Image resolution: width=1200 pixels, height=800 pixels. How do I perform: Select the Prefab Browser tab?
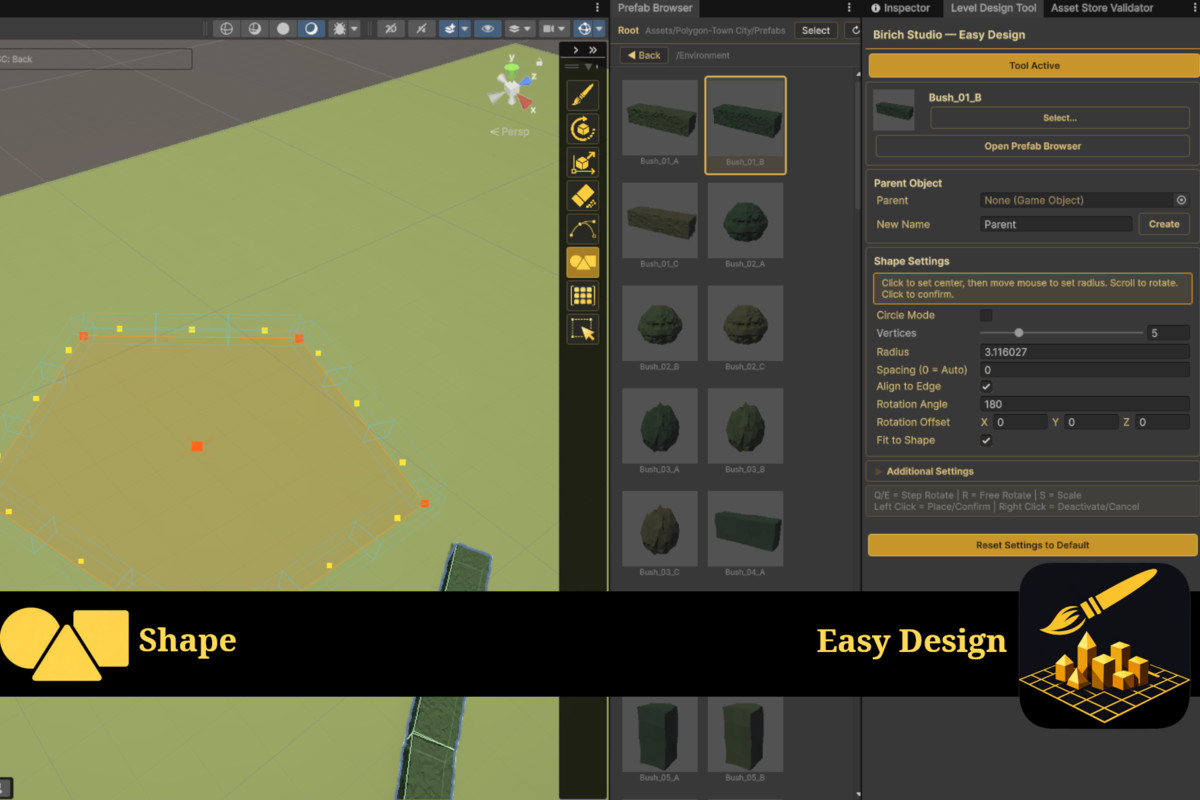655,8
